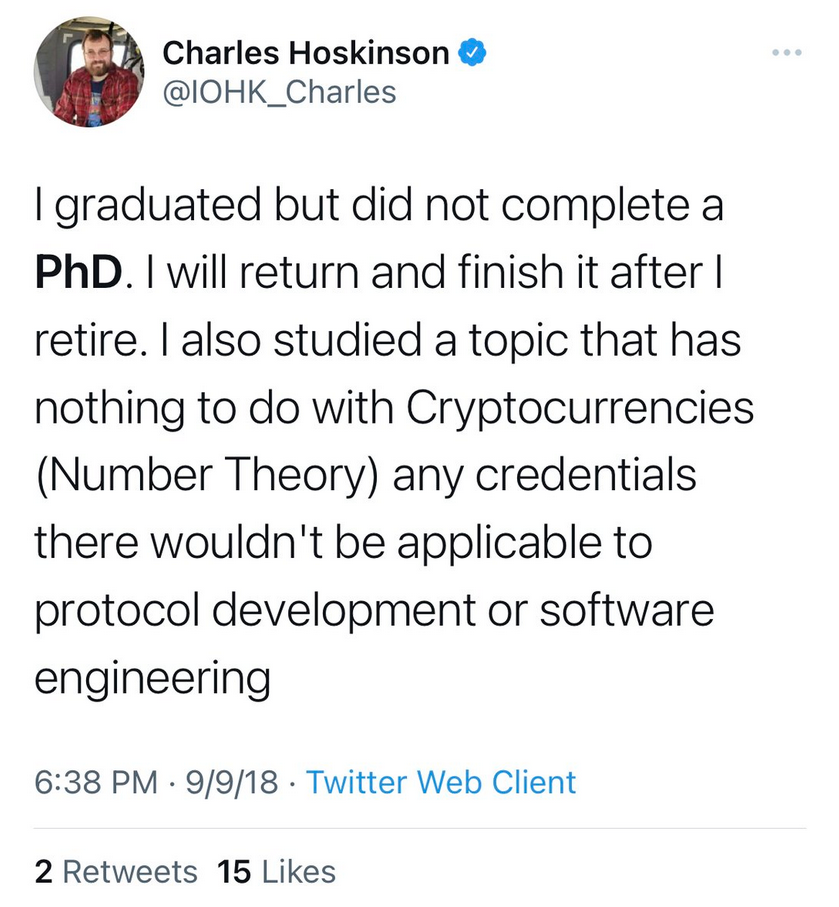This screenshot has height=907, width=839.
Task: Click the number 2 before Retweets
Action: click(43, 871)
